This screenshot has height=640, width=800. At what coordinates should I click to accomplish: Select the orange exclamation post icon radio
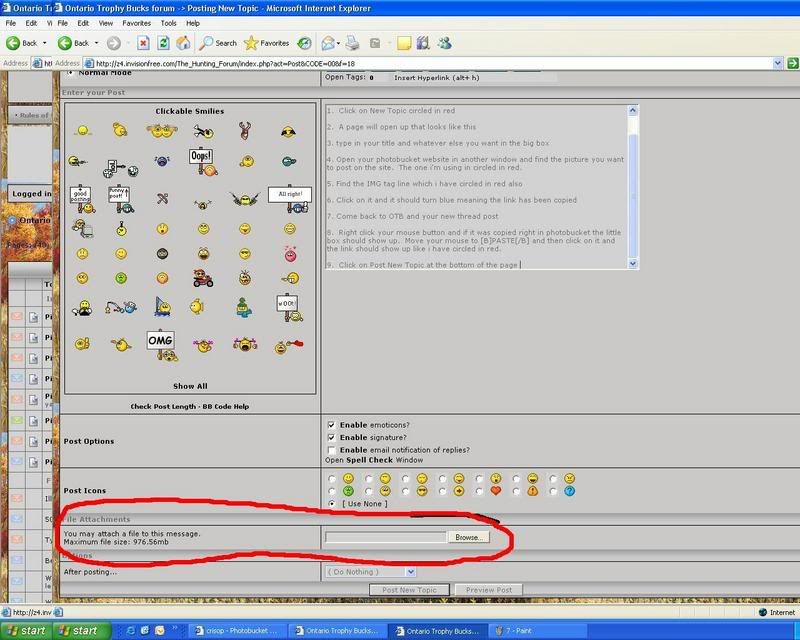point(516,491)
